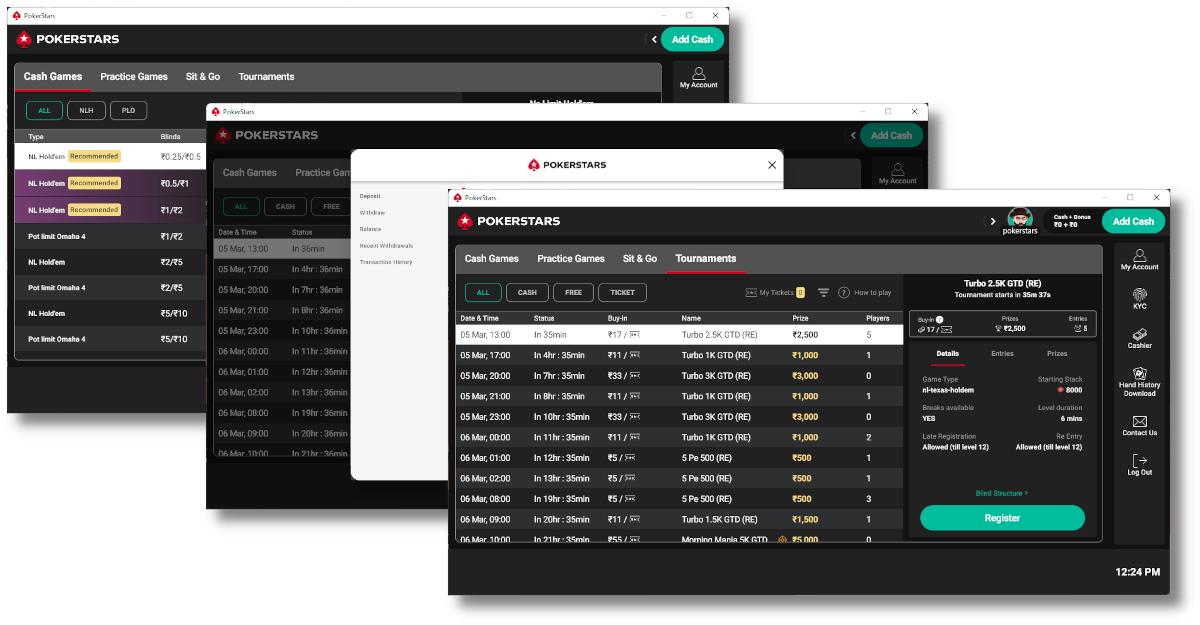Click the Contact Us envelope icon

click(1139, 422)
